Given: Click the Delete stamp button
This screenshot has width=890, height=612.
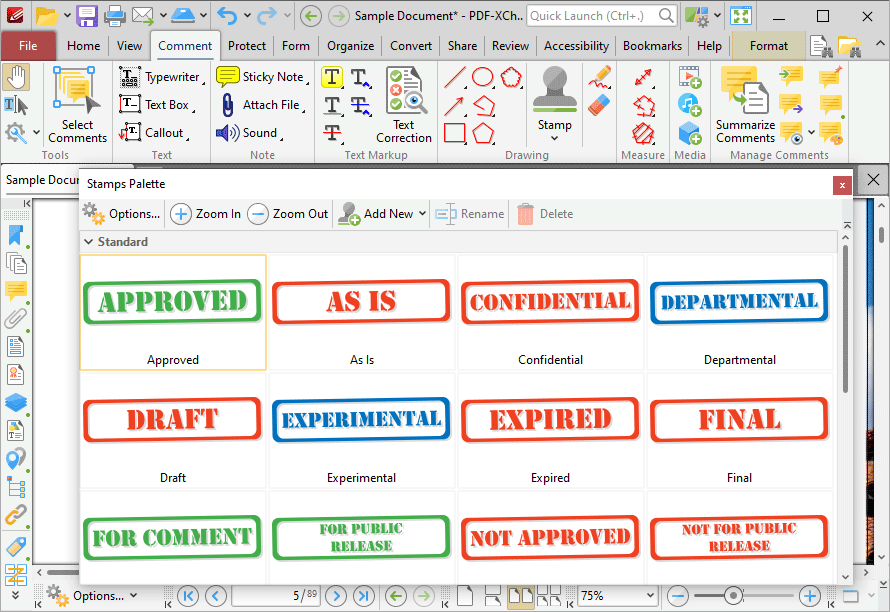Looking at the screenshot, I should [545, 213].
